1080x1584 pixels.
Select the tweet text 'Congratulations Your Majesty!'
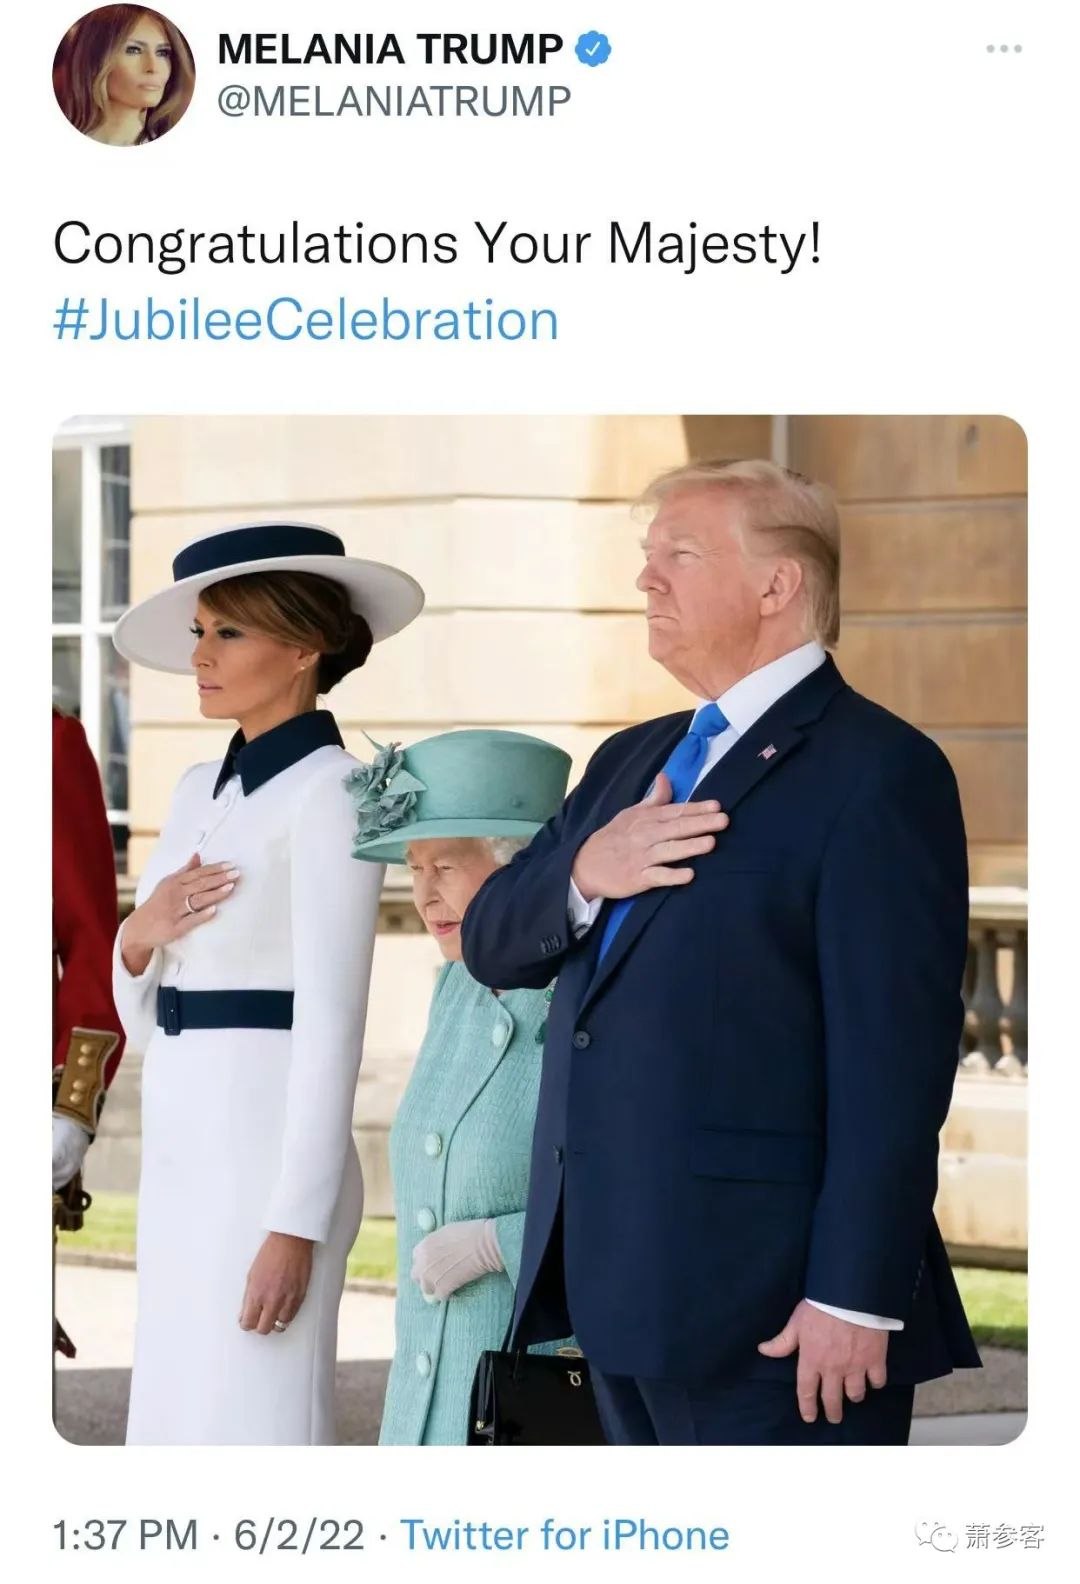click(437, 243)
